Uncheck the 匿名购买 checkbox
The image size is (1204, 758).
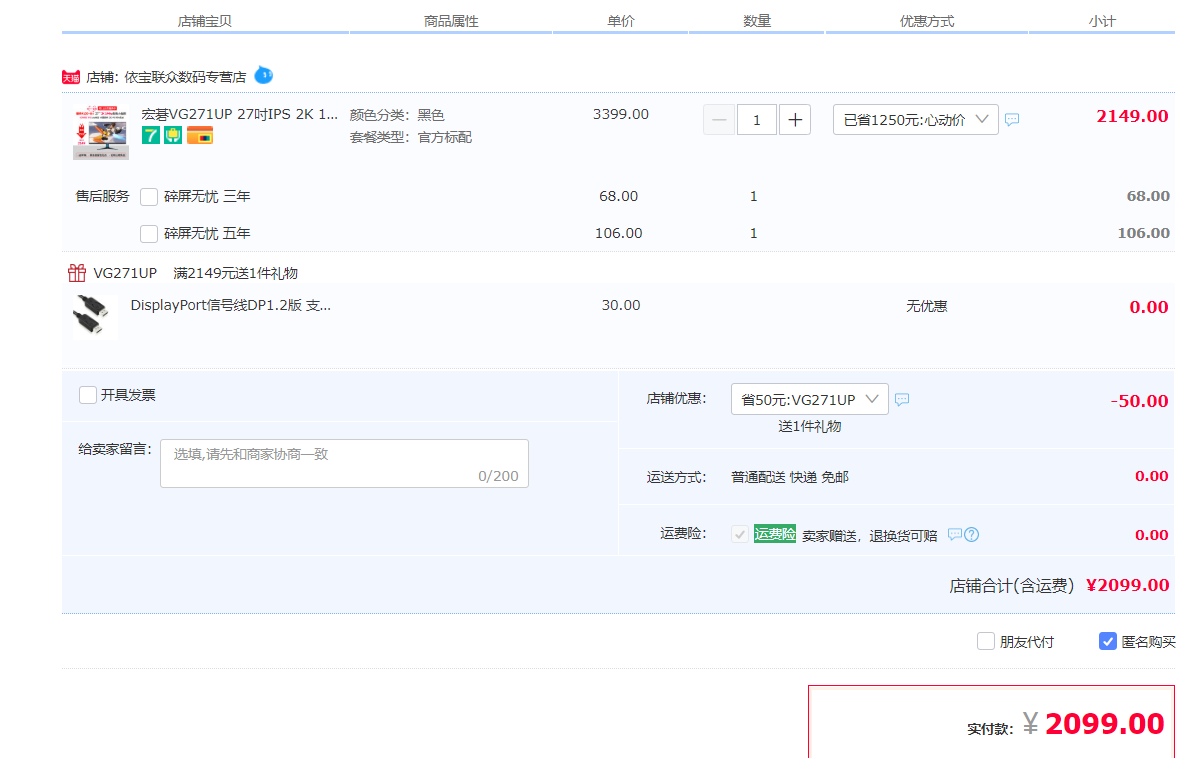(x=1108, y=642)
